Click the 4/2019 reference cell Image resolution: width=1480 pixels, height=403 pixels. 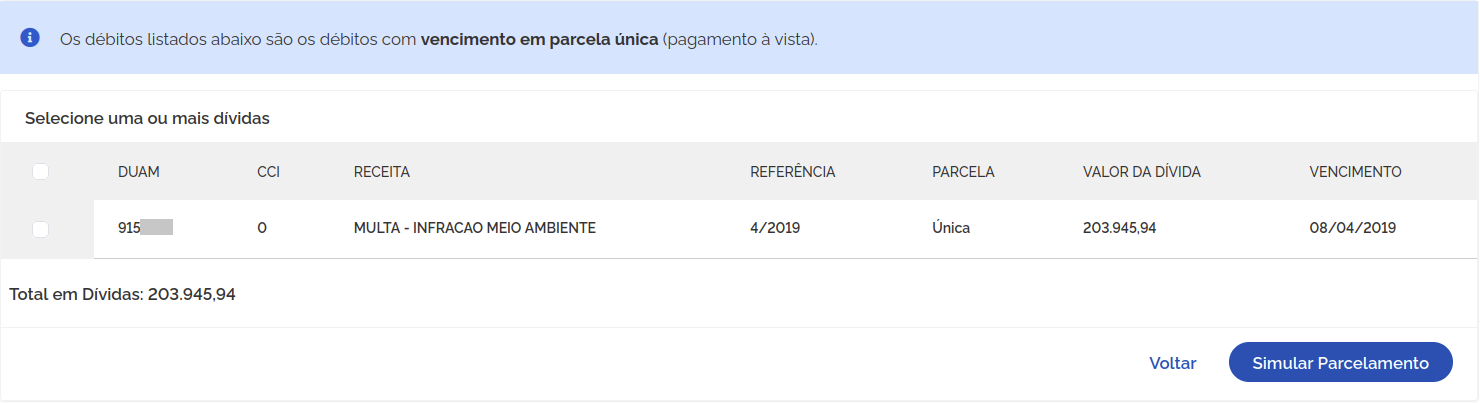(x=775, y=228)
